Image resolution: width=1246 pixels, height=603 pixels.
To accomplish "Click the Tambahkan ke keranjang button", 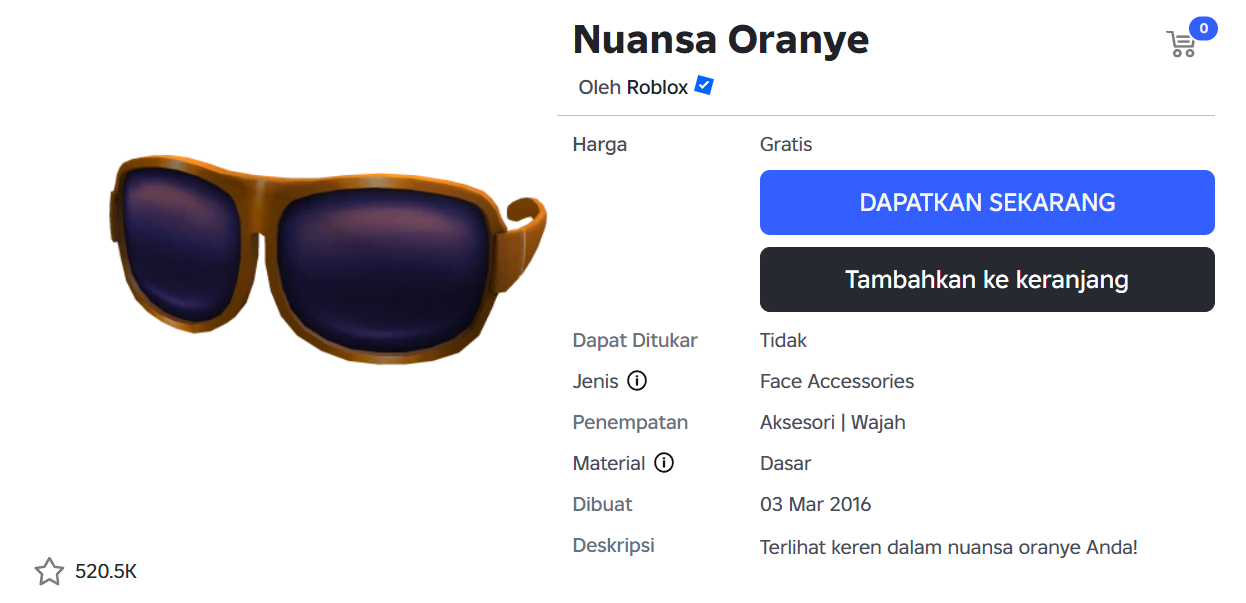I will tap(987, 279).
